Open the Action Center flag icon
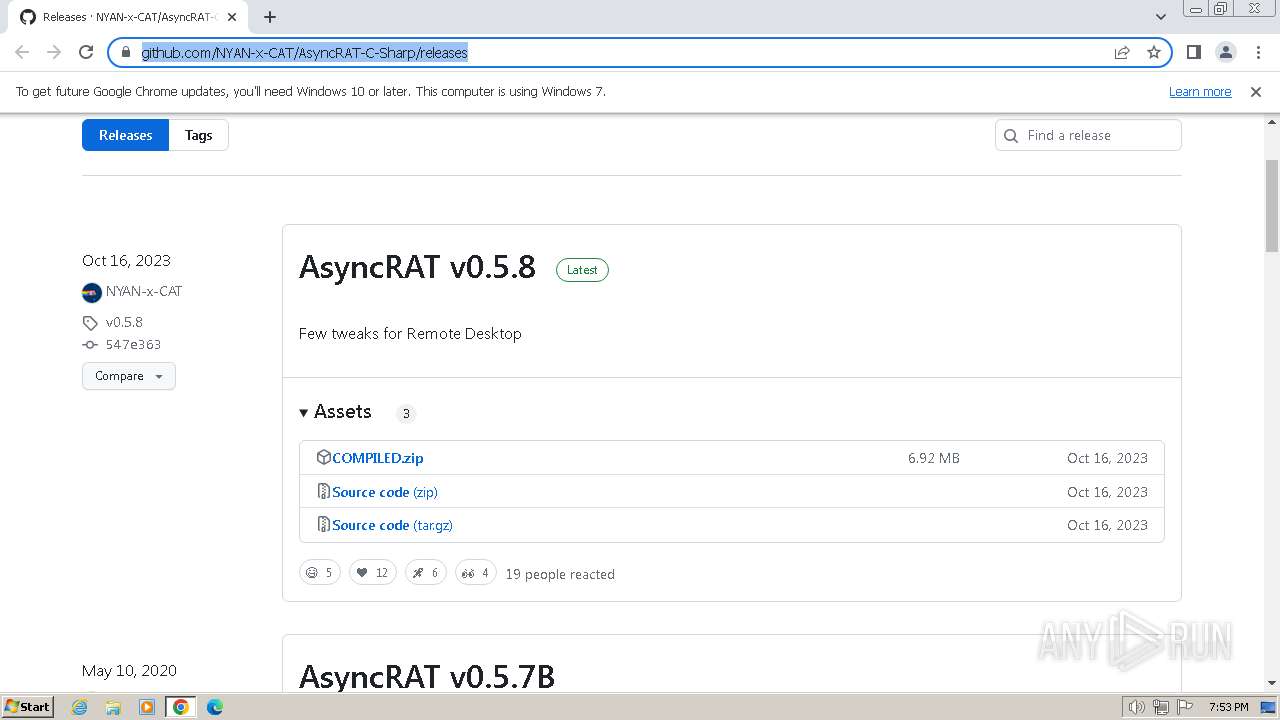1280x720 pixels. pos(1185,707)
